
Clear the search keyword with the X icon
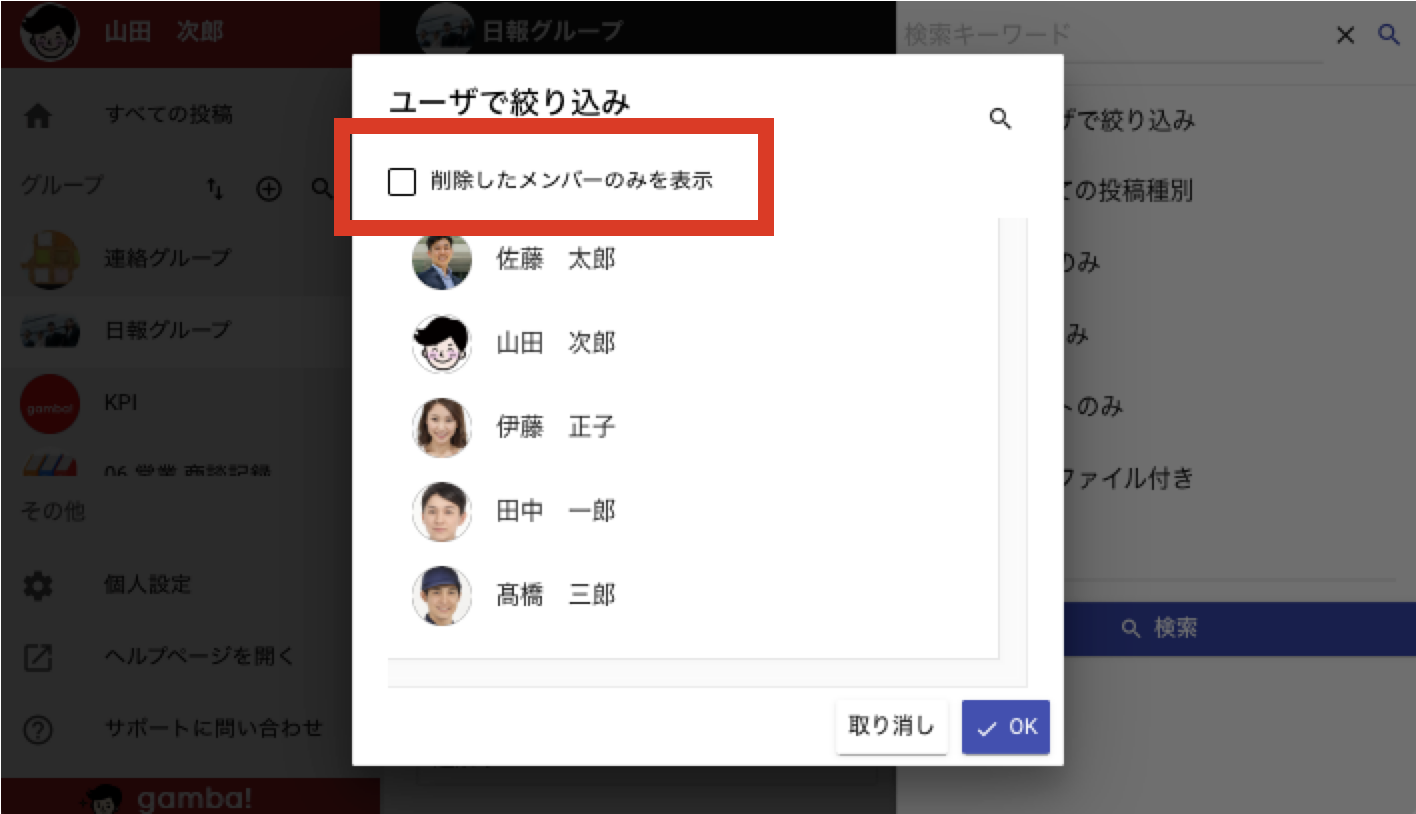tap(1346, 35)
